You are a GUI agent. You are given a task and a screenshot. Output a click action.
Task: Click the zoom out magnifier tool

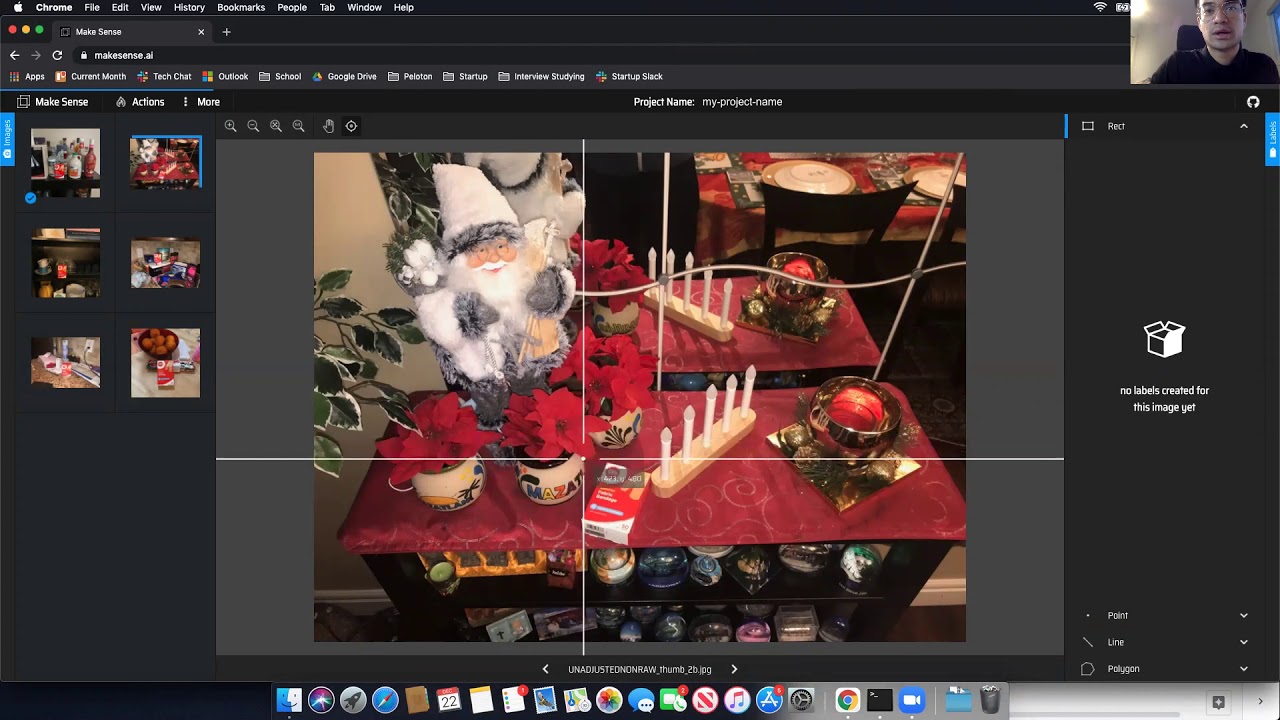253,126
